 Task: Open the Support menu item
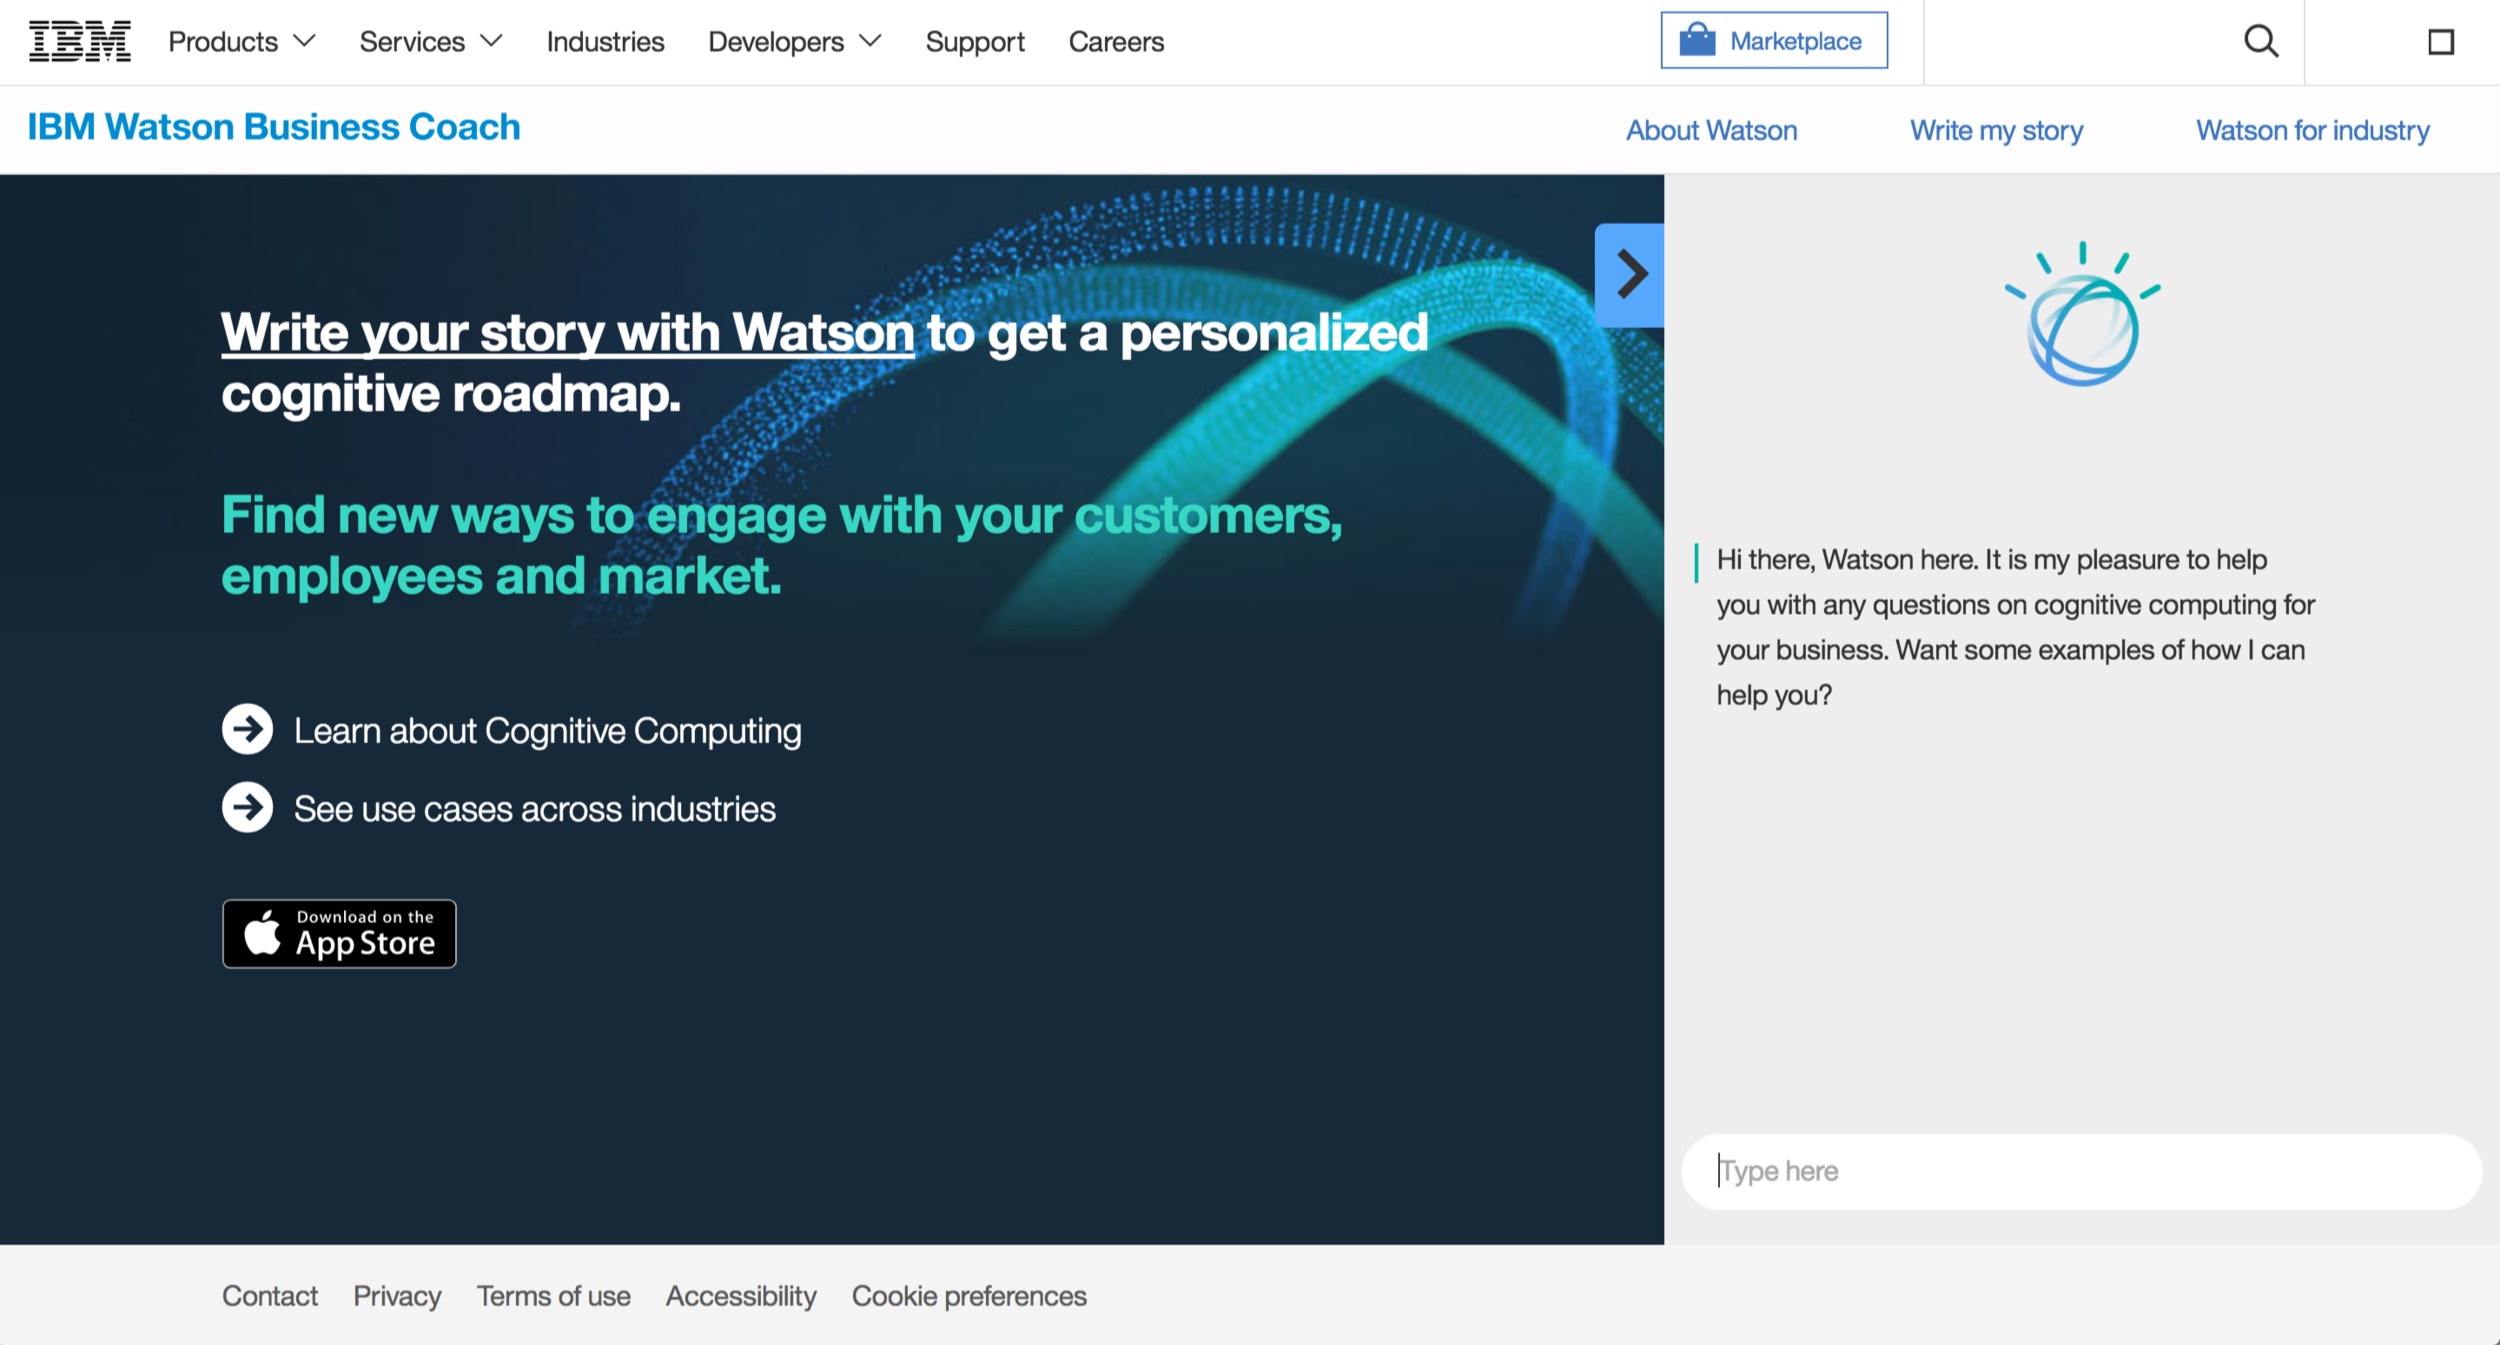(x=975, y=42)
